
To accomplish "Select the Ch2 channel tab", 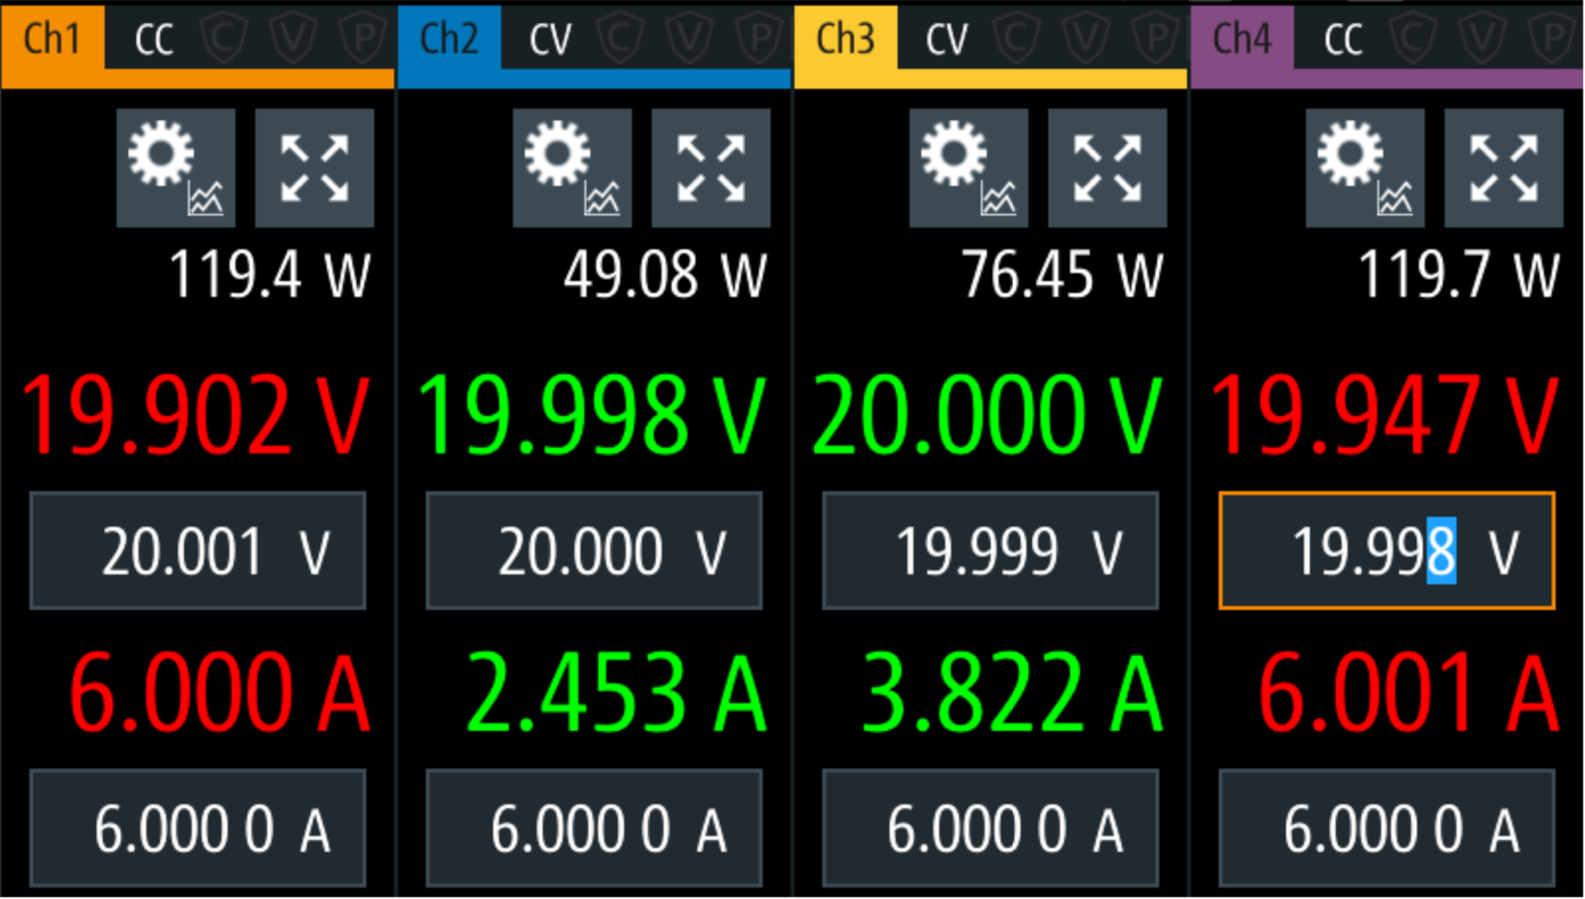I will click(x=449, y=38).
